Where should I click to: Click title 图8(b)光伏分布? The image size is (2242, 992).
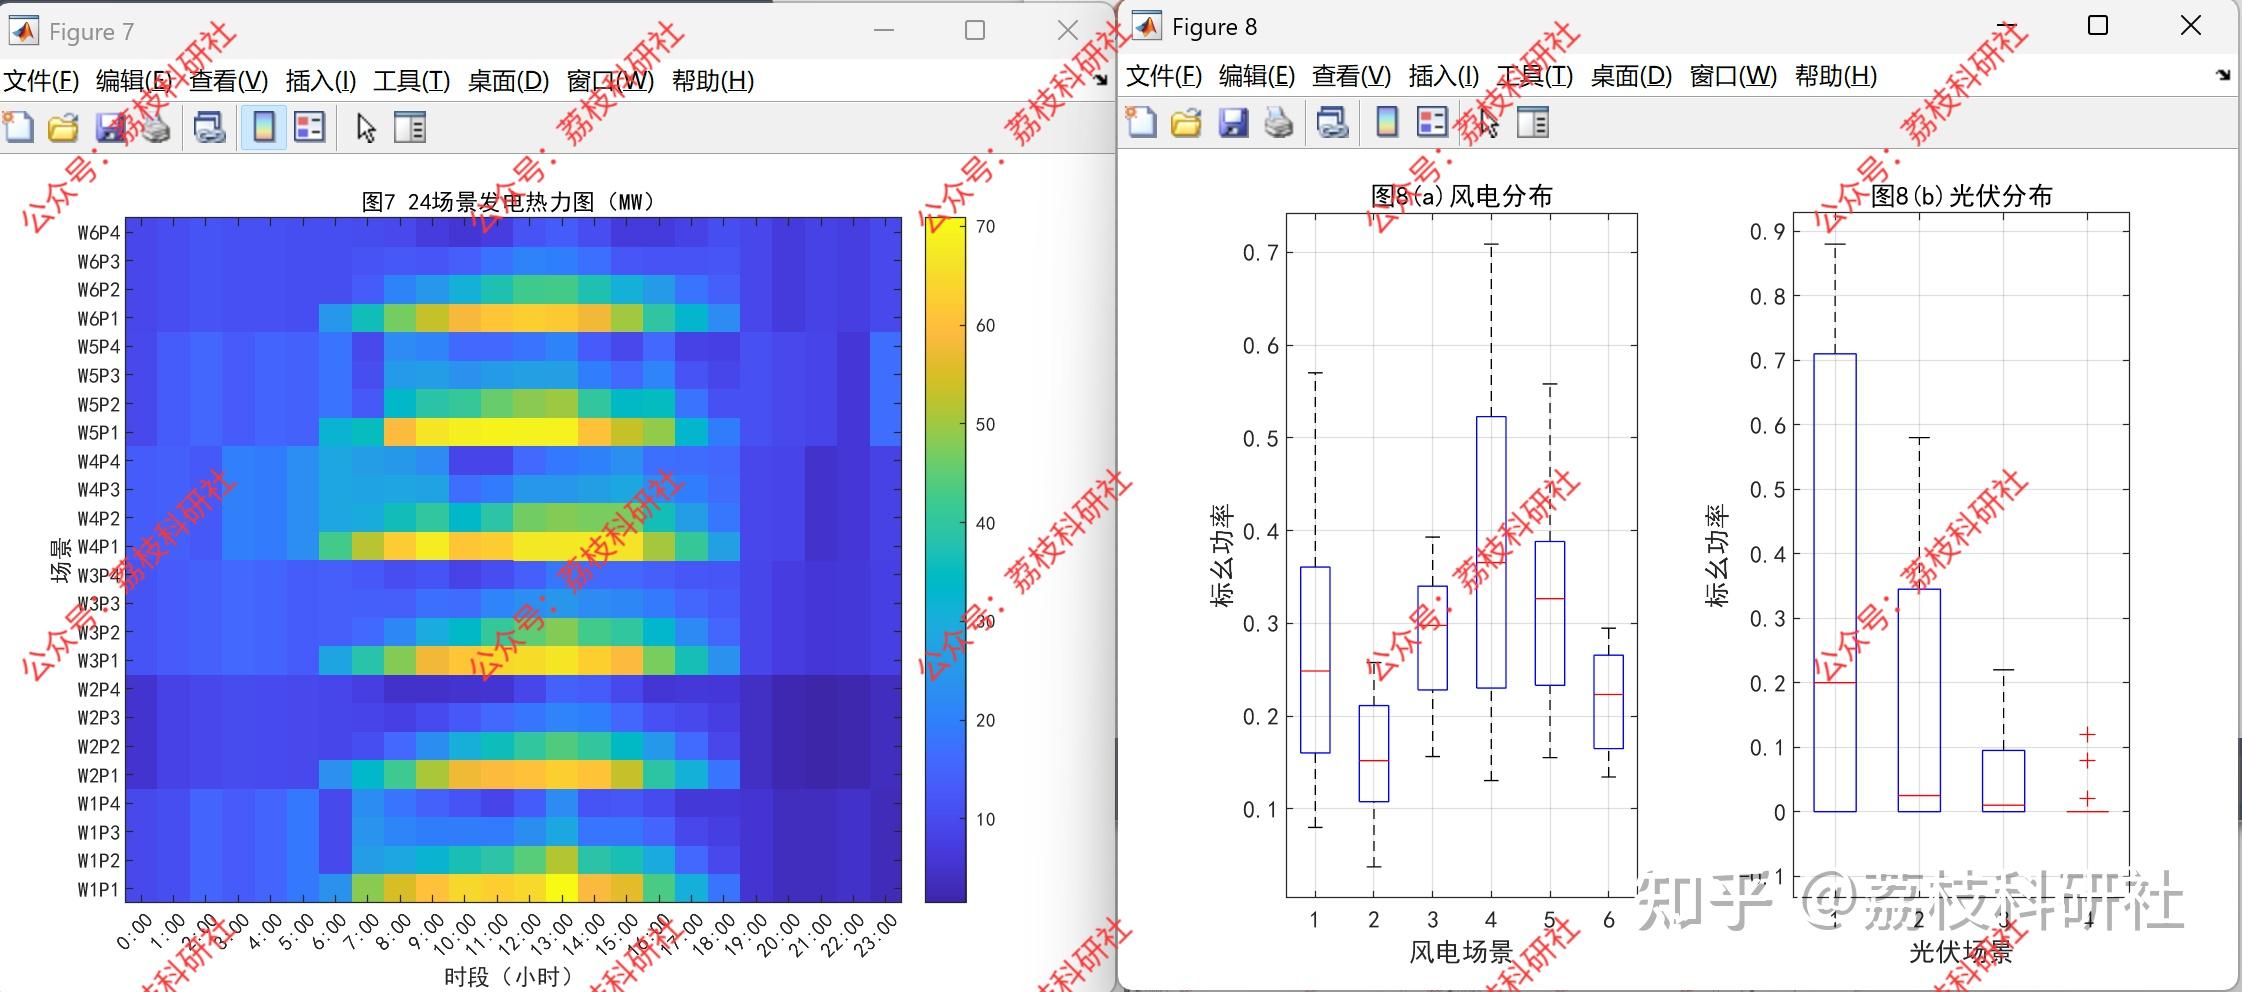click(x=1961, y=196)
